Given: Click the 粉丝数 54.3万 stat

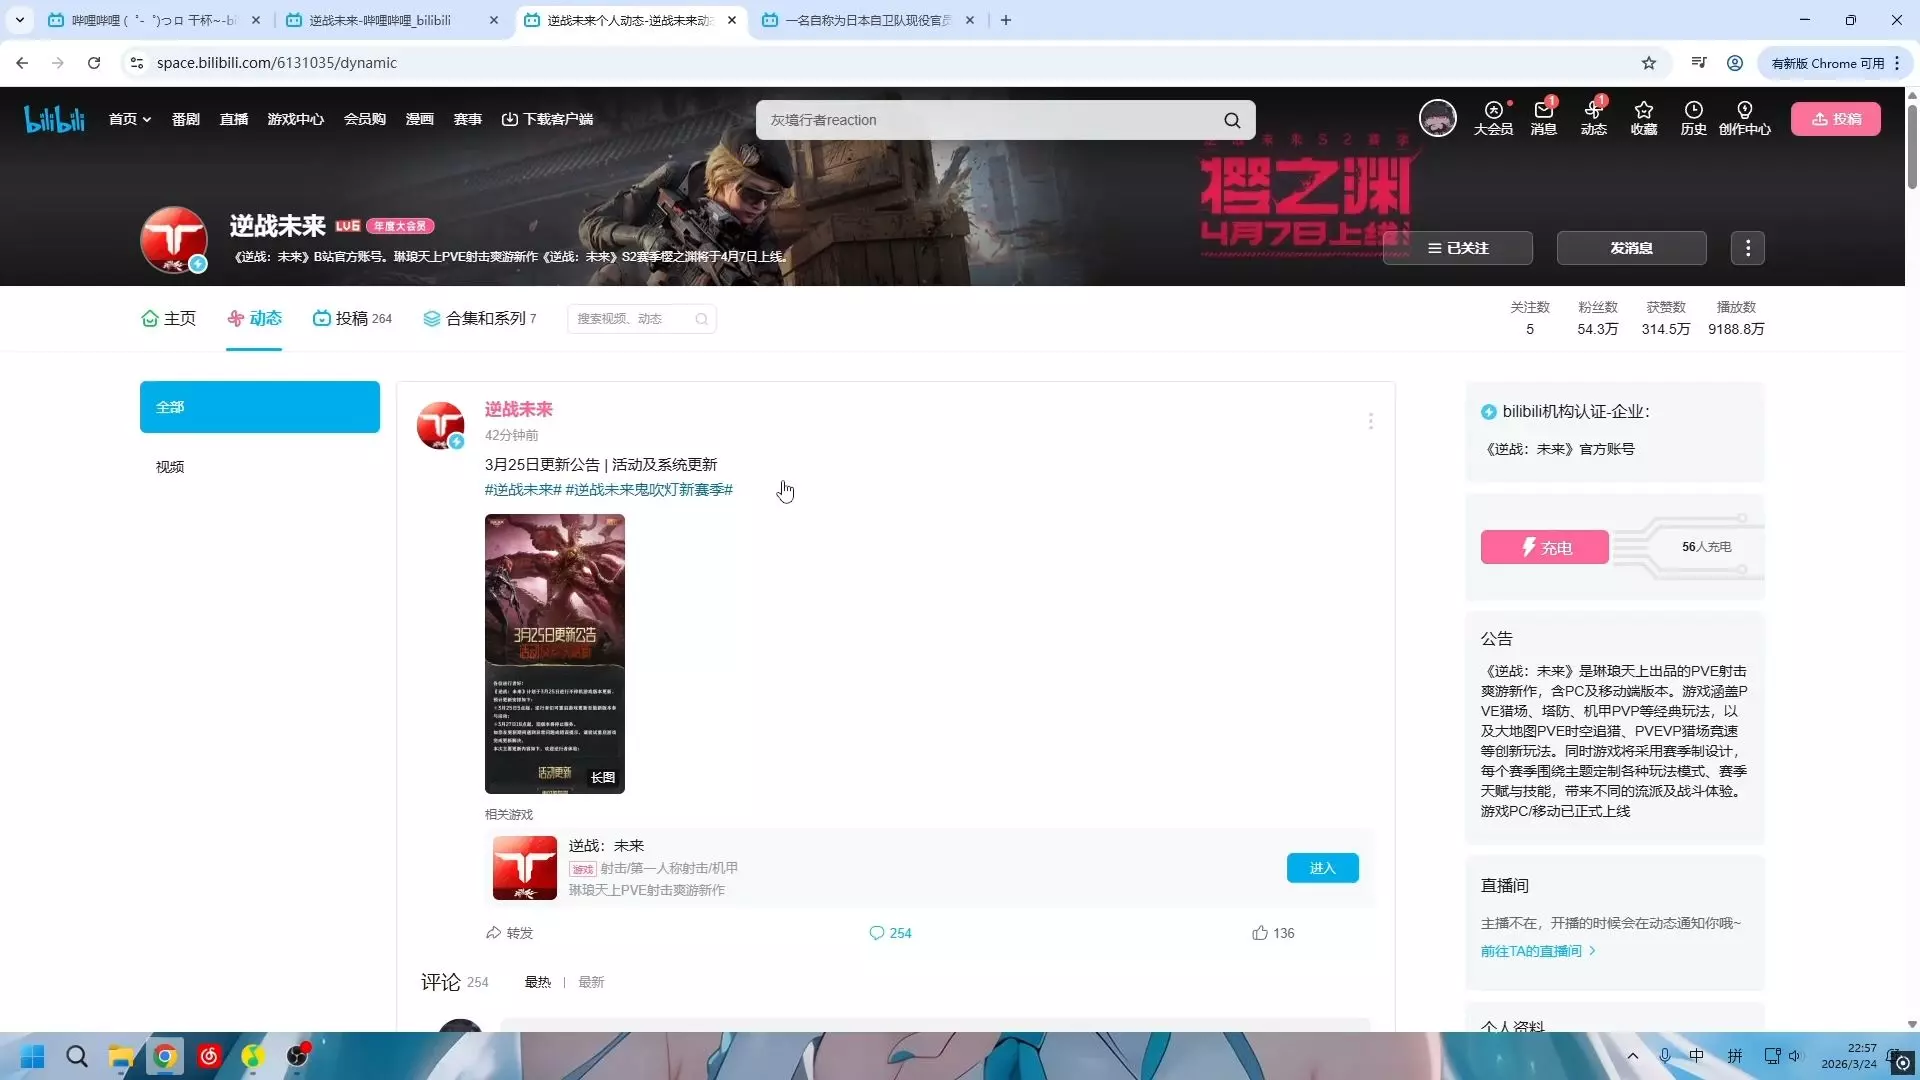Looking at the screenshot, I should tap(1597, 318).
